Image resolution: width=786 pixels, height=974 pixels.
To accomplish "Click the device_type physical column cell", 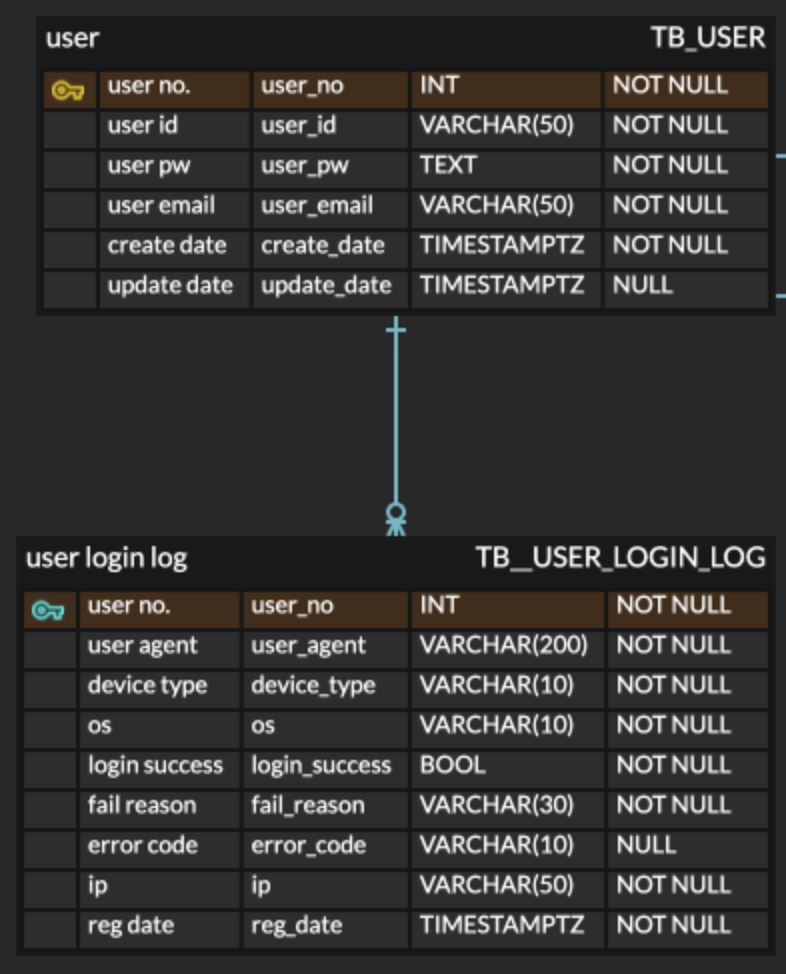I will click(326, 690).
